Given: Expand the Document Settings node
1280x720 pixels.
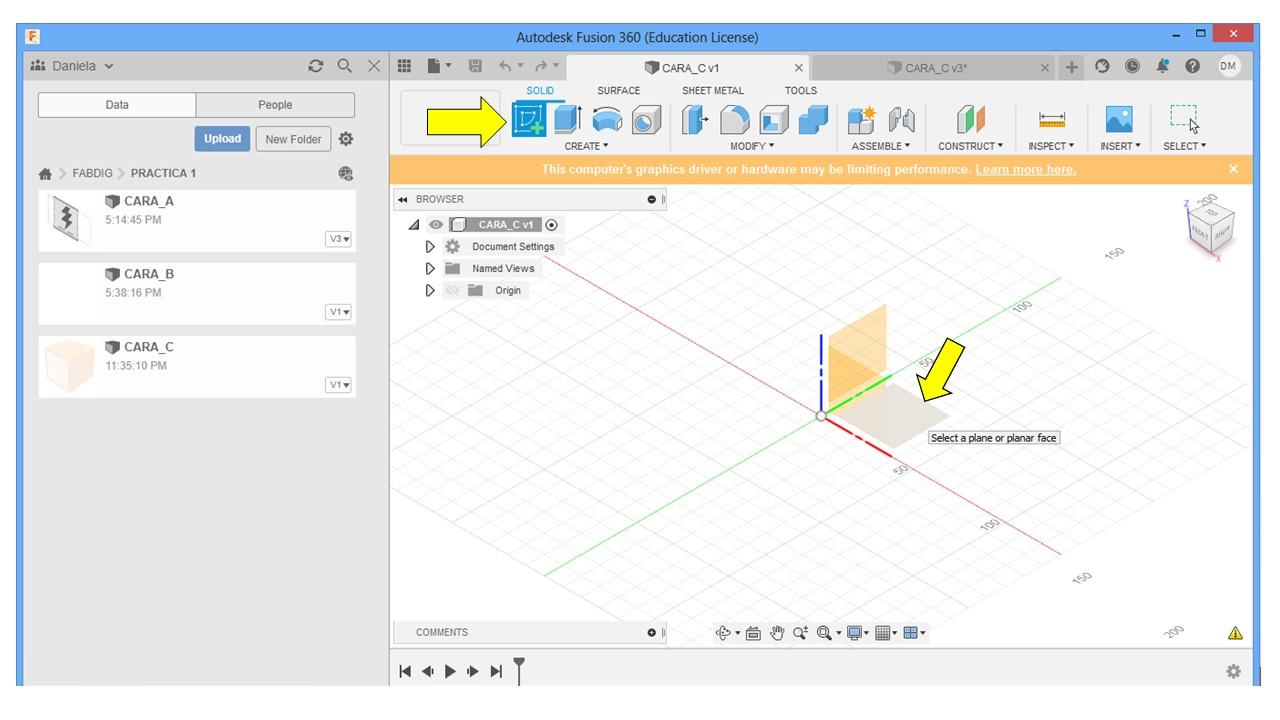Looking at the screenshot, I should 431,247.
